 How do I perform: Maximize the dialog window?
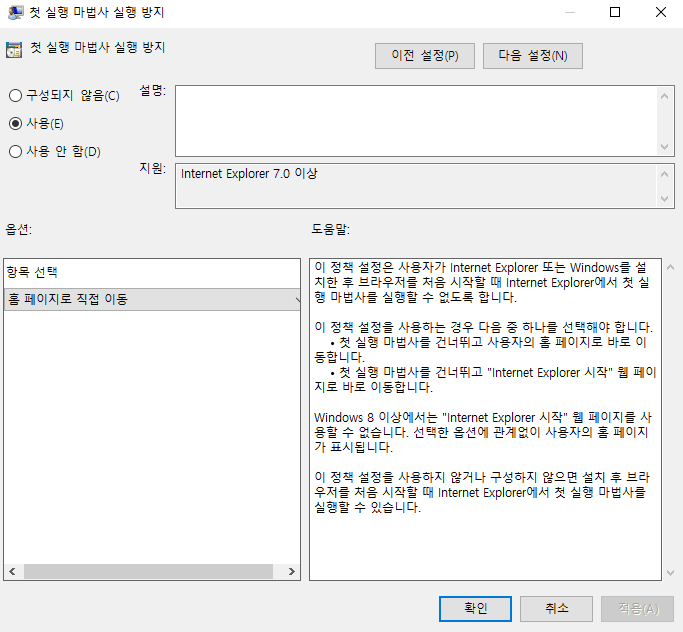coord(615,12)
